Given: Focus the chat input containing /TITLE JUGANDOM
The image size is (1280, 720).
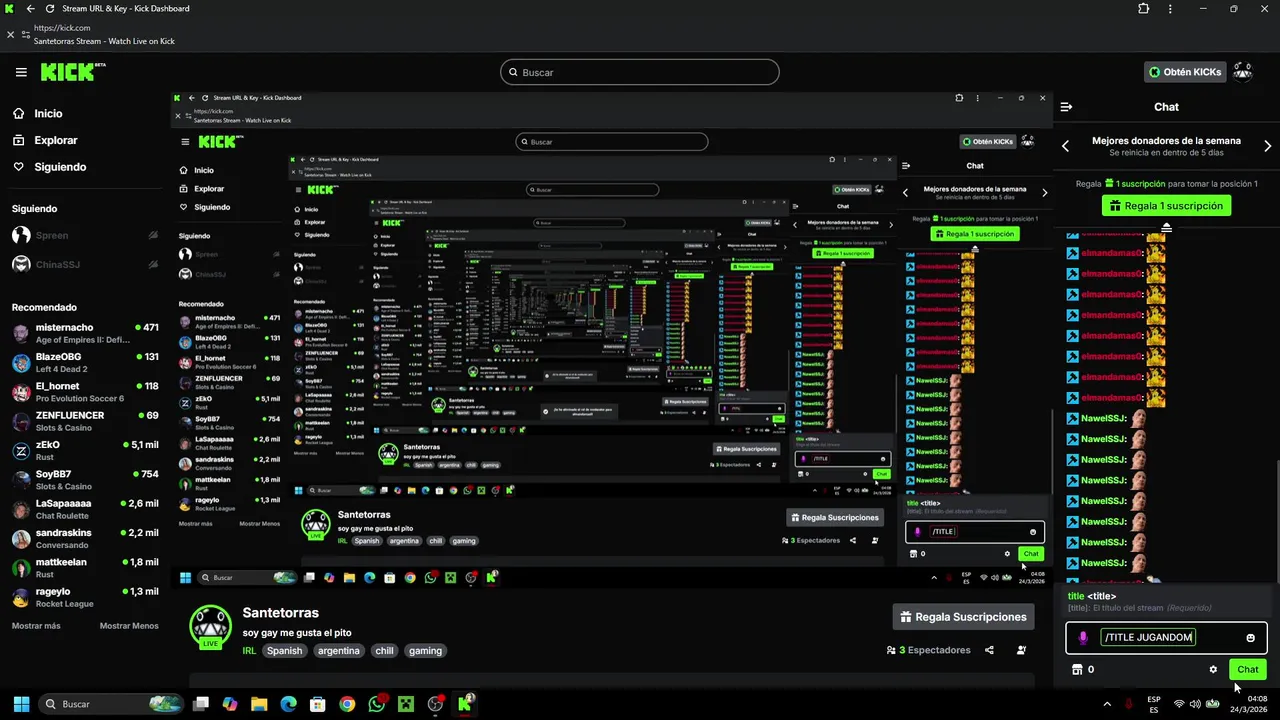Looking at the screenshot, I should [1167, 638].
